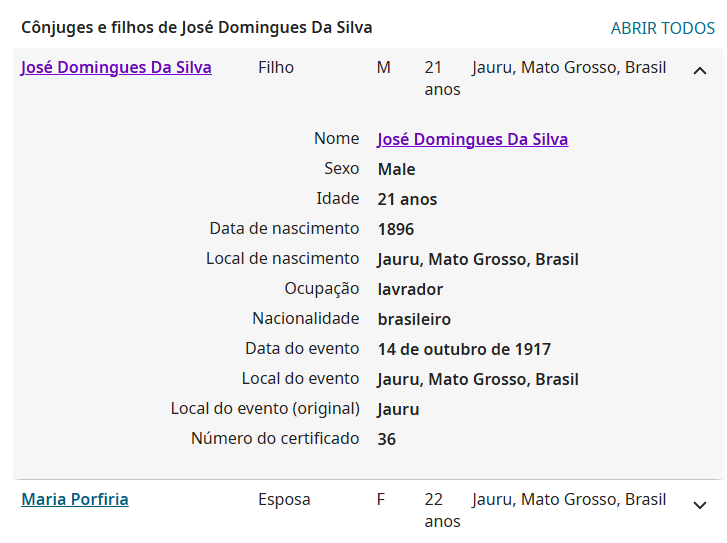Expand Maria Porfiria's row chevron
727x543 pixels.
click(x=699, y=505)
